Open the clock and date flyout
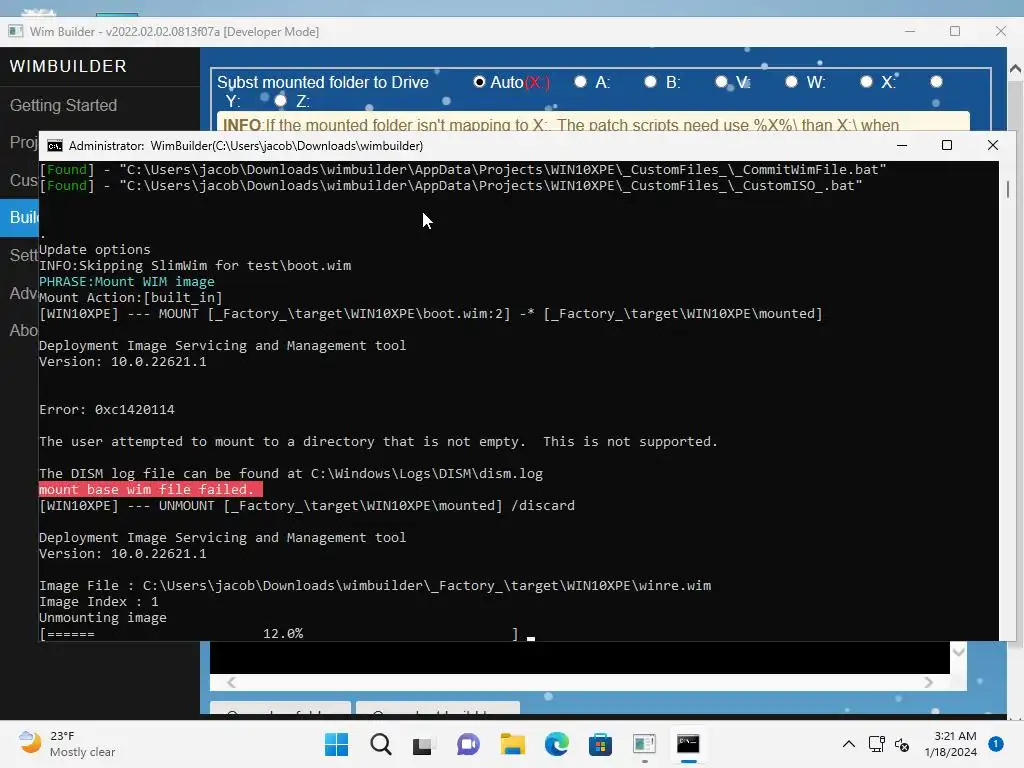Viewport: 1024px width, 768px height. coord(950,744)
